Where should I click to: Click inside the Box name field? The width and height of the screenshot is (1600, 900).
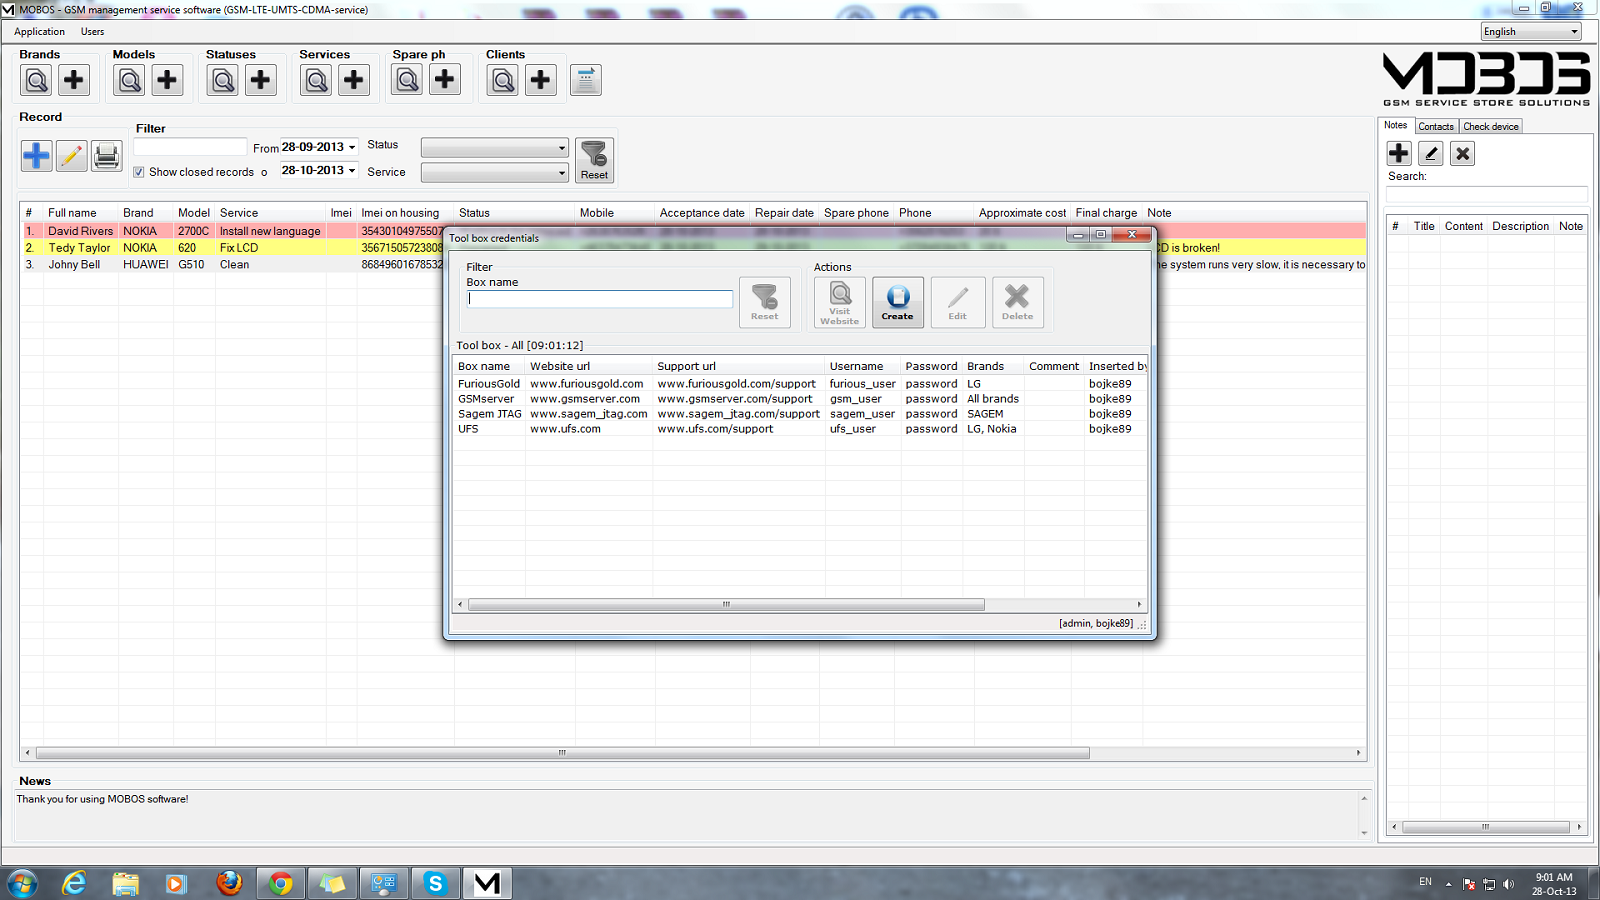(598, 298)
